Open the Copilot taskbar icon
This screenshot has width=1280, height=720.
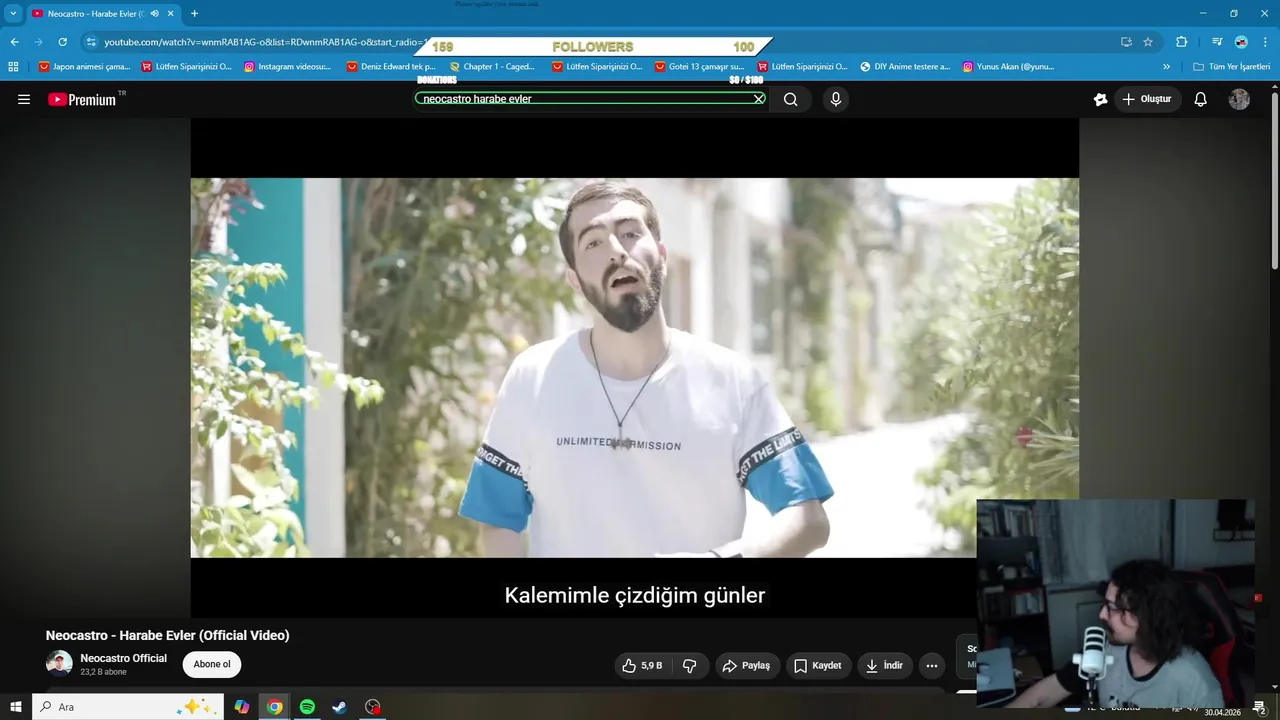(242, 707)
